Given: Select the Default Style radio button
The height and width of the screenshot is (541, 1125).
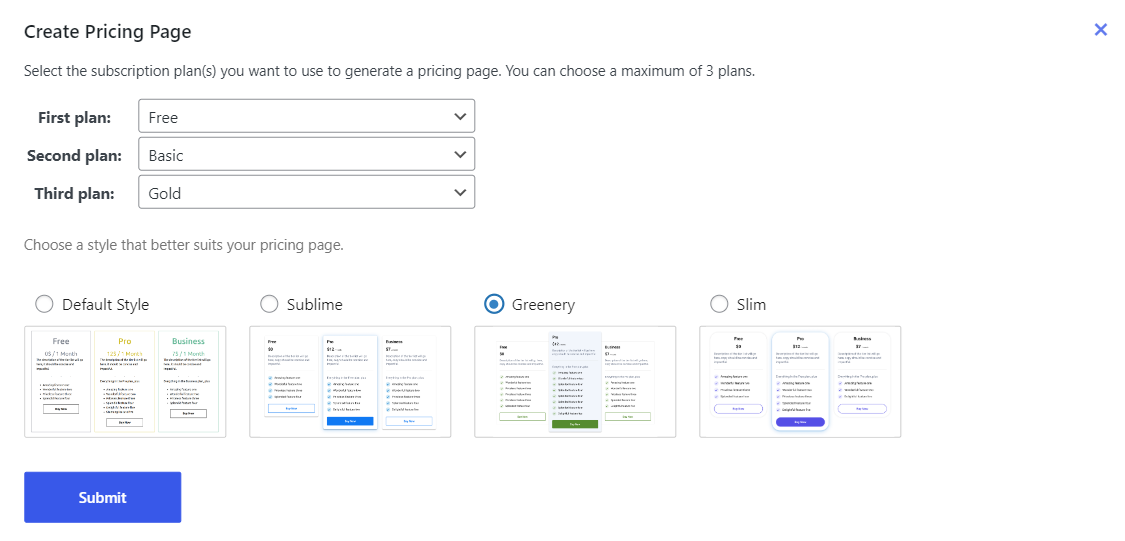Looking at the screenshot, I should pyautogui.click(x=44, y=304).
